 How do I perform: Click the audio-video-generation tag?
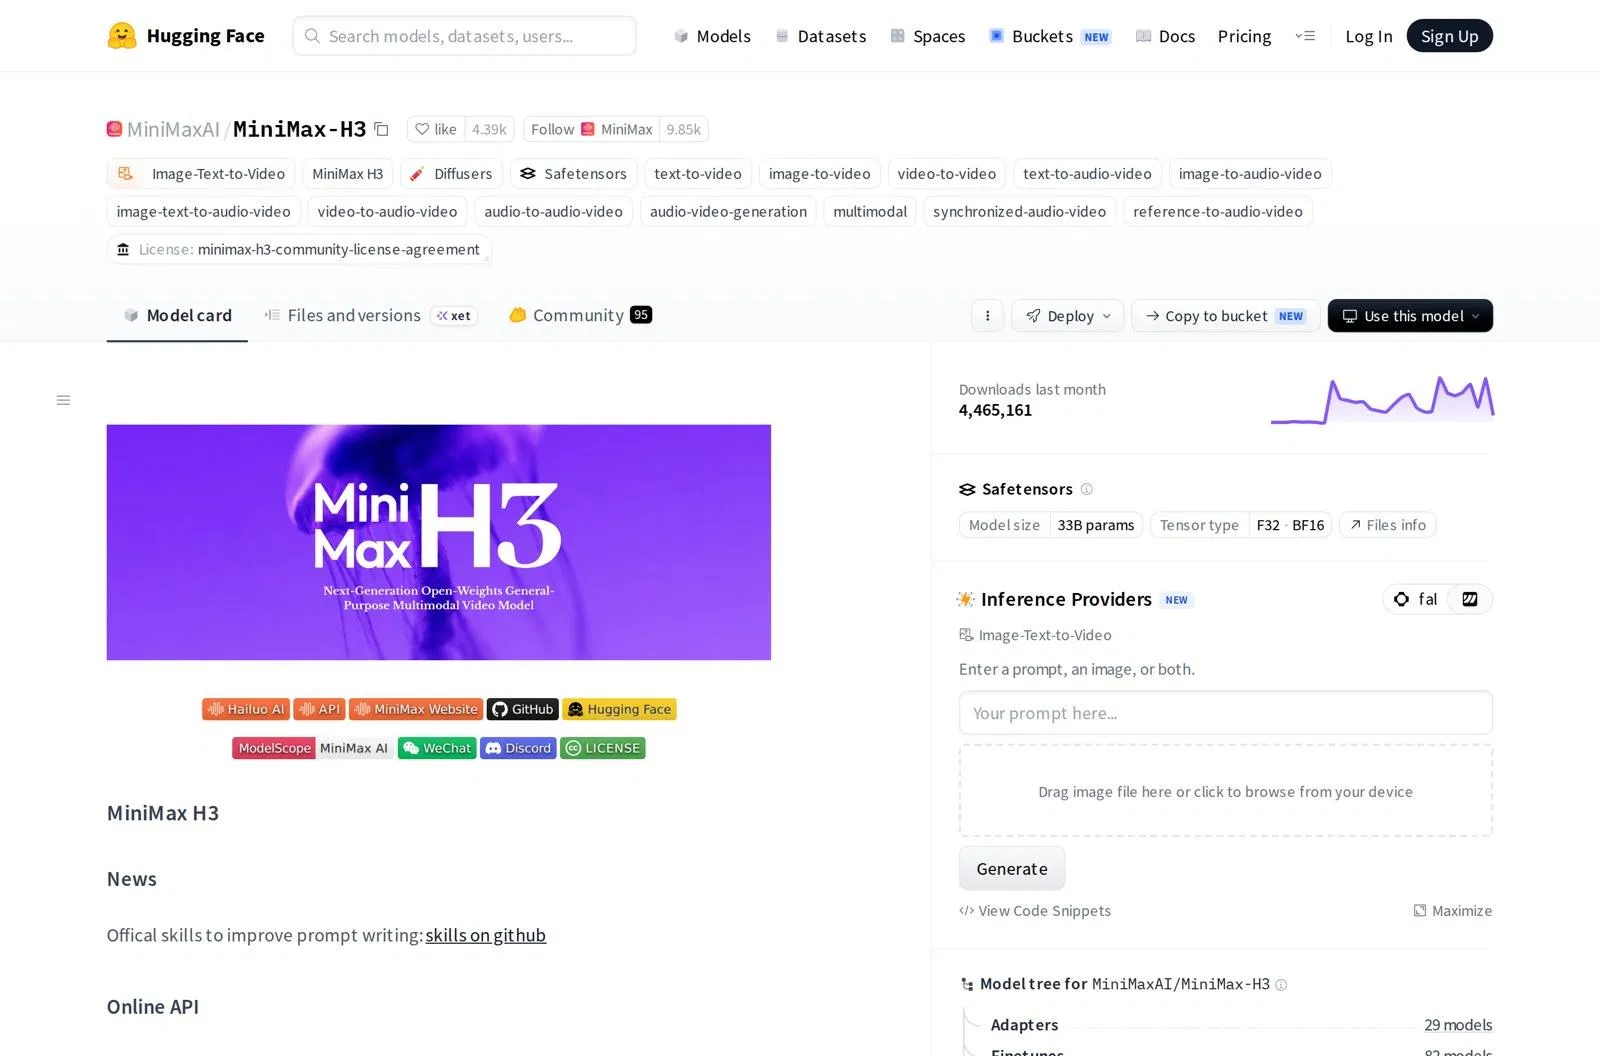coord(728,211)
